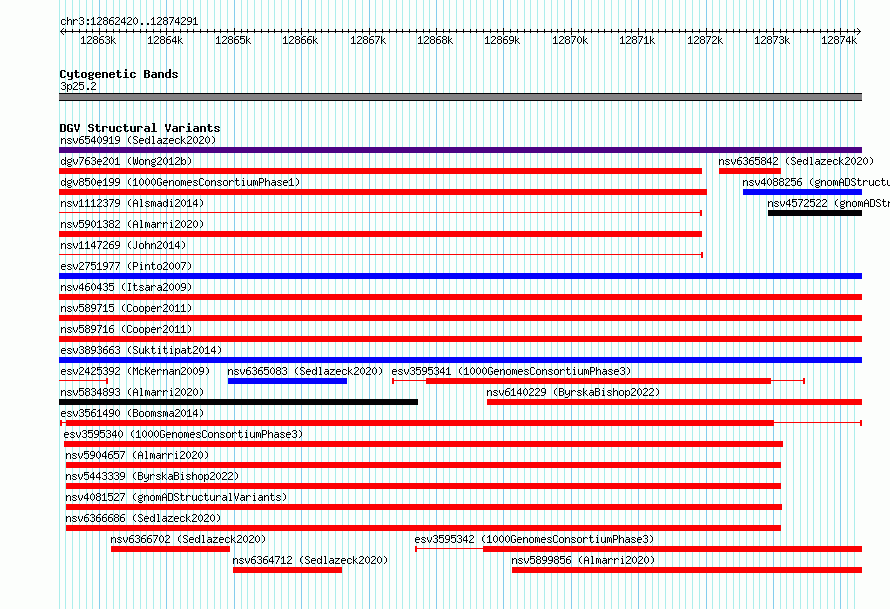The image size is (890, 609).
Task: Click the red bar under nsv6364712
Action: pos(287,570)
